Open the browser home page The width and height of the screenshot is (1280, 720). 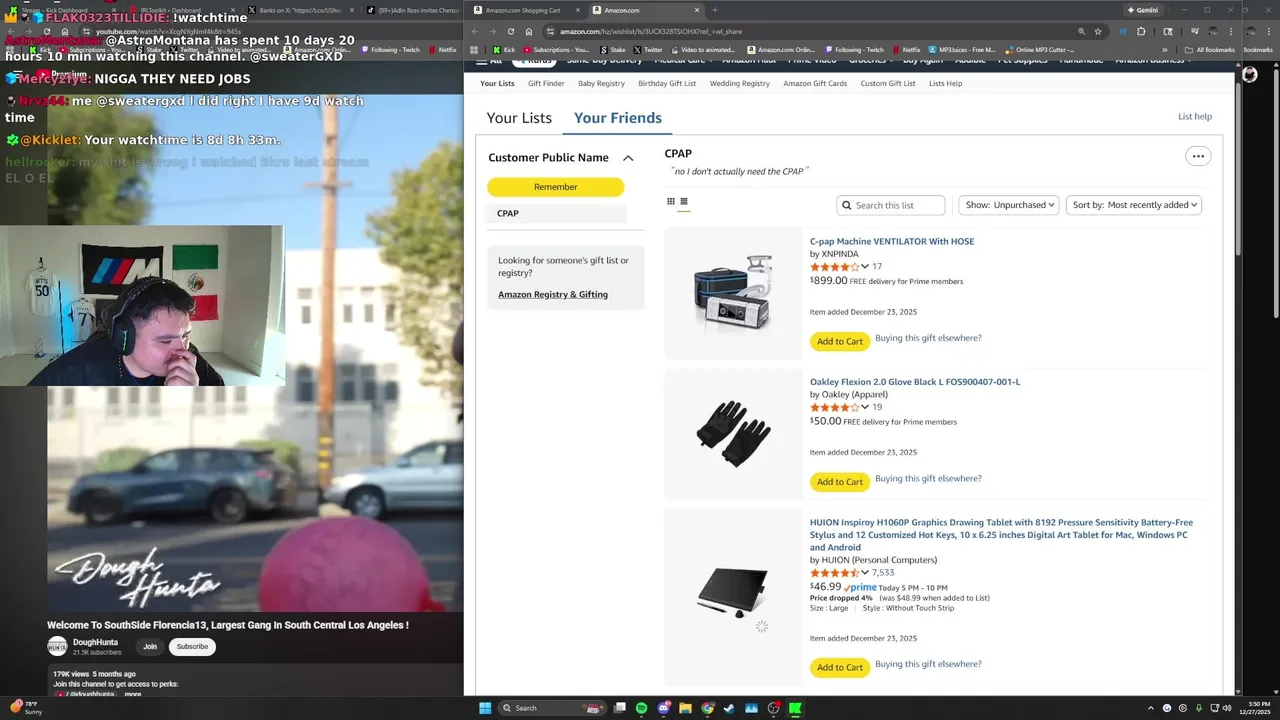[x=528, y=31]
